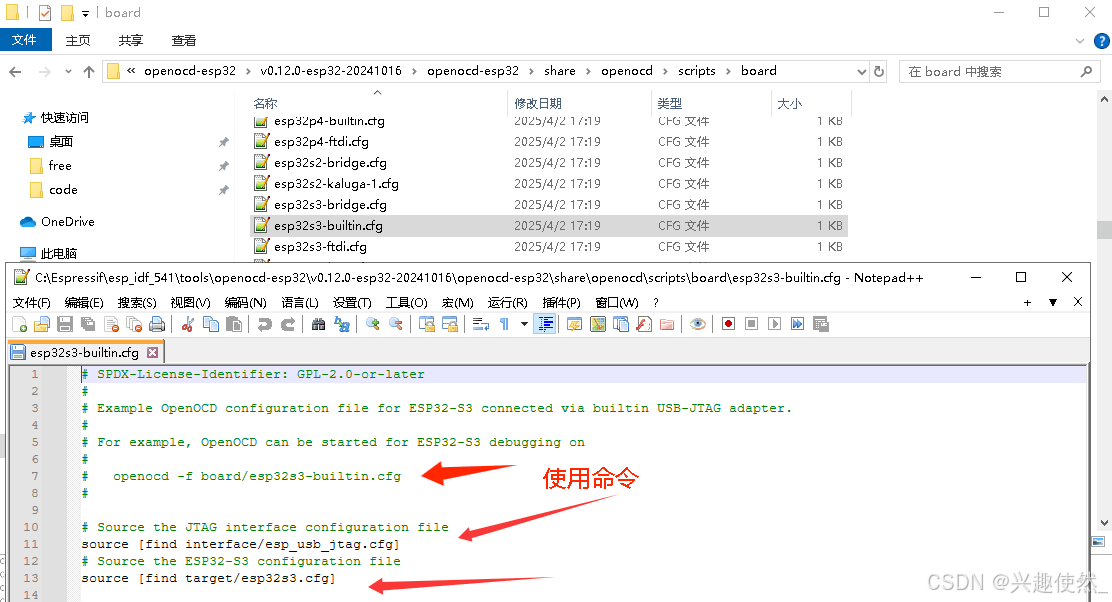The height and width of the screenshot is (602, 1112).
Task: Click the Paste icon in Notepad++ toolbar
Action: click(x=233, y=324)
